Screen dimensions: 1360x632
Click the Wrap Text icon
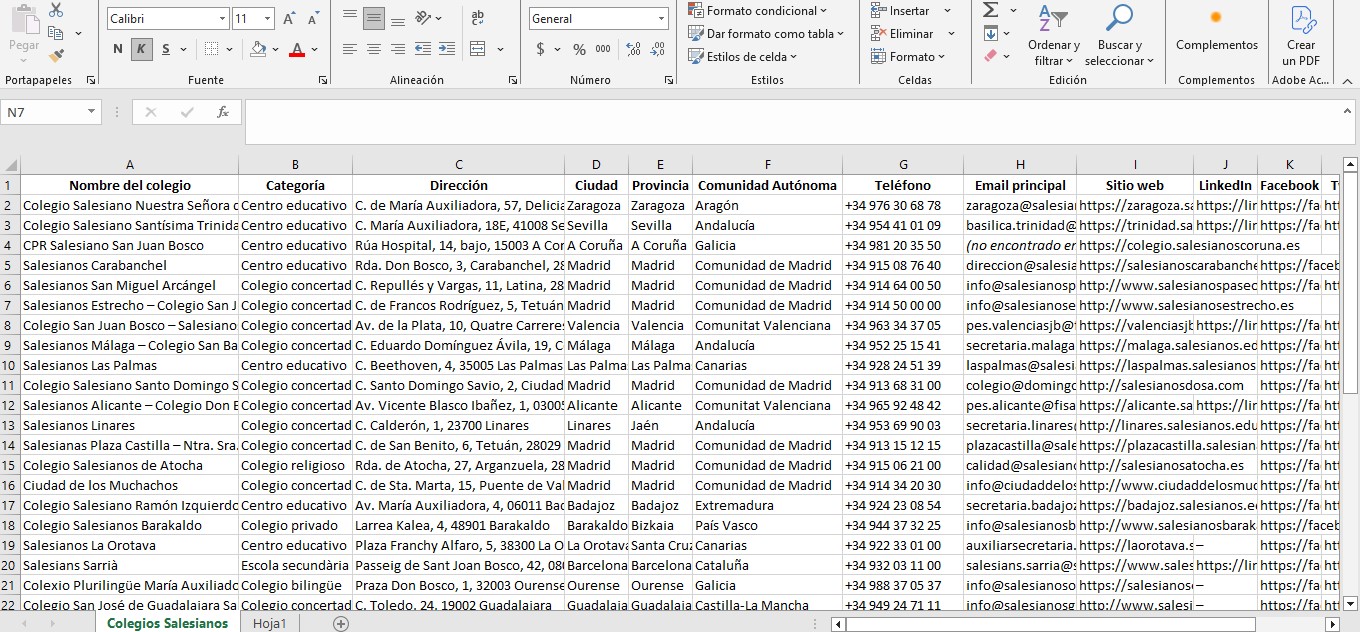click(478, 18)
